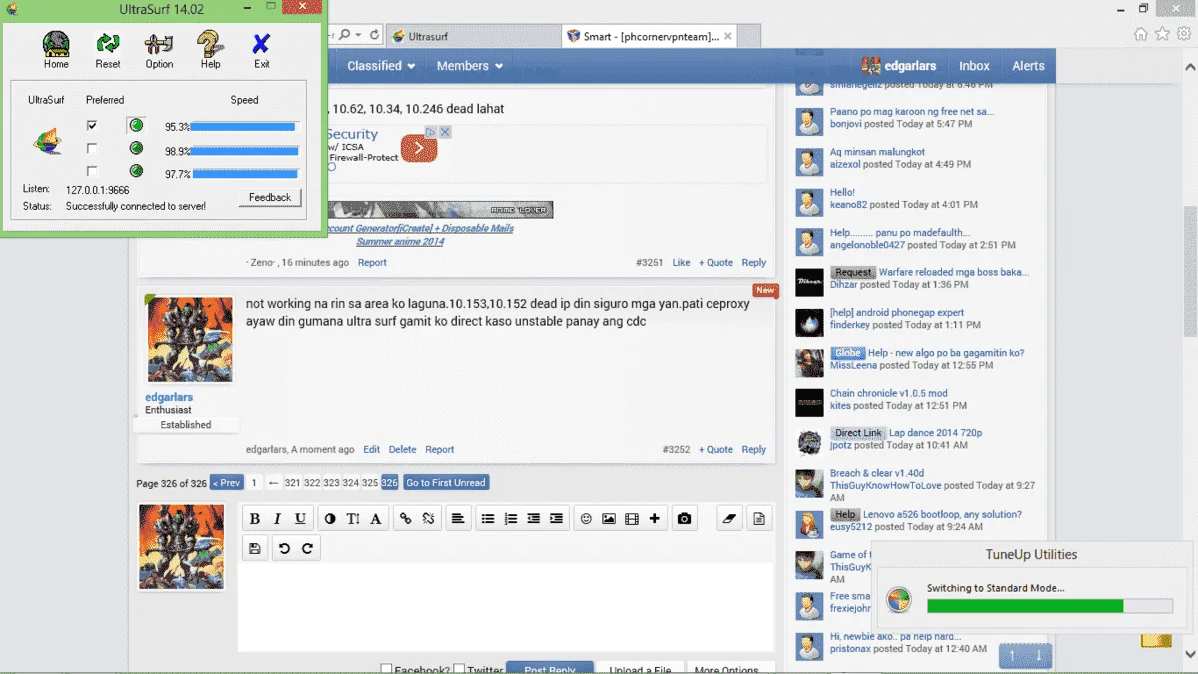The width and height of the screenshot is (1198, 674).
Task: Open Chain chronicle v1.0.5 mod thread
Action: click(889, 393)
